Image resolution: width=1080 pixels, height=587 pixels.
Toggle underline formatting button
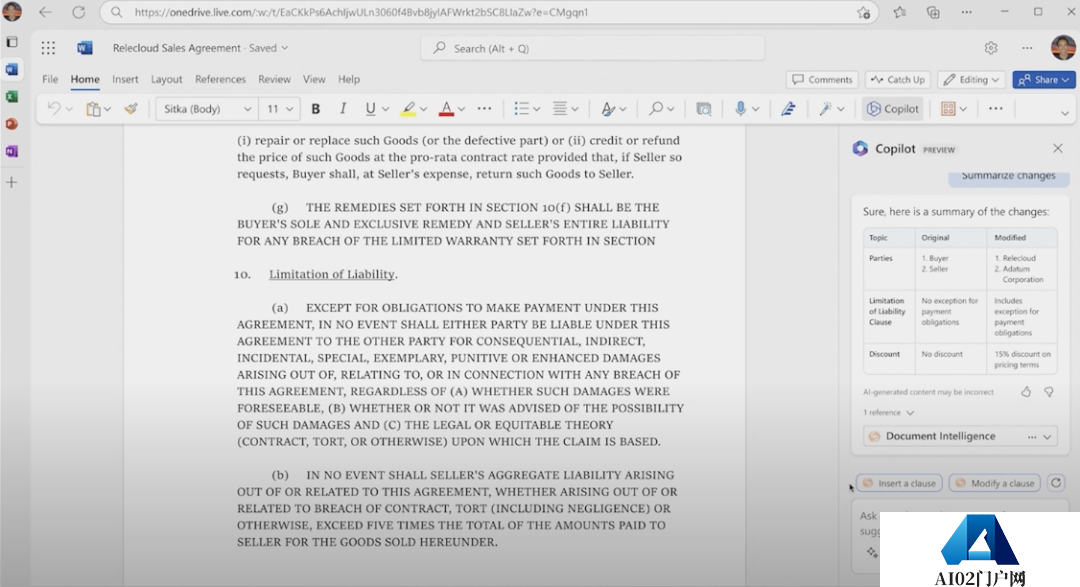pos(370,109)
